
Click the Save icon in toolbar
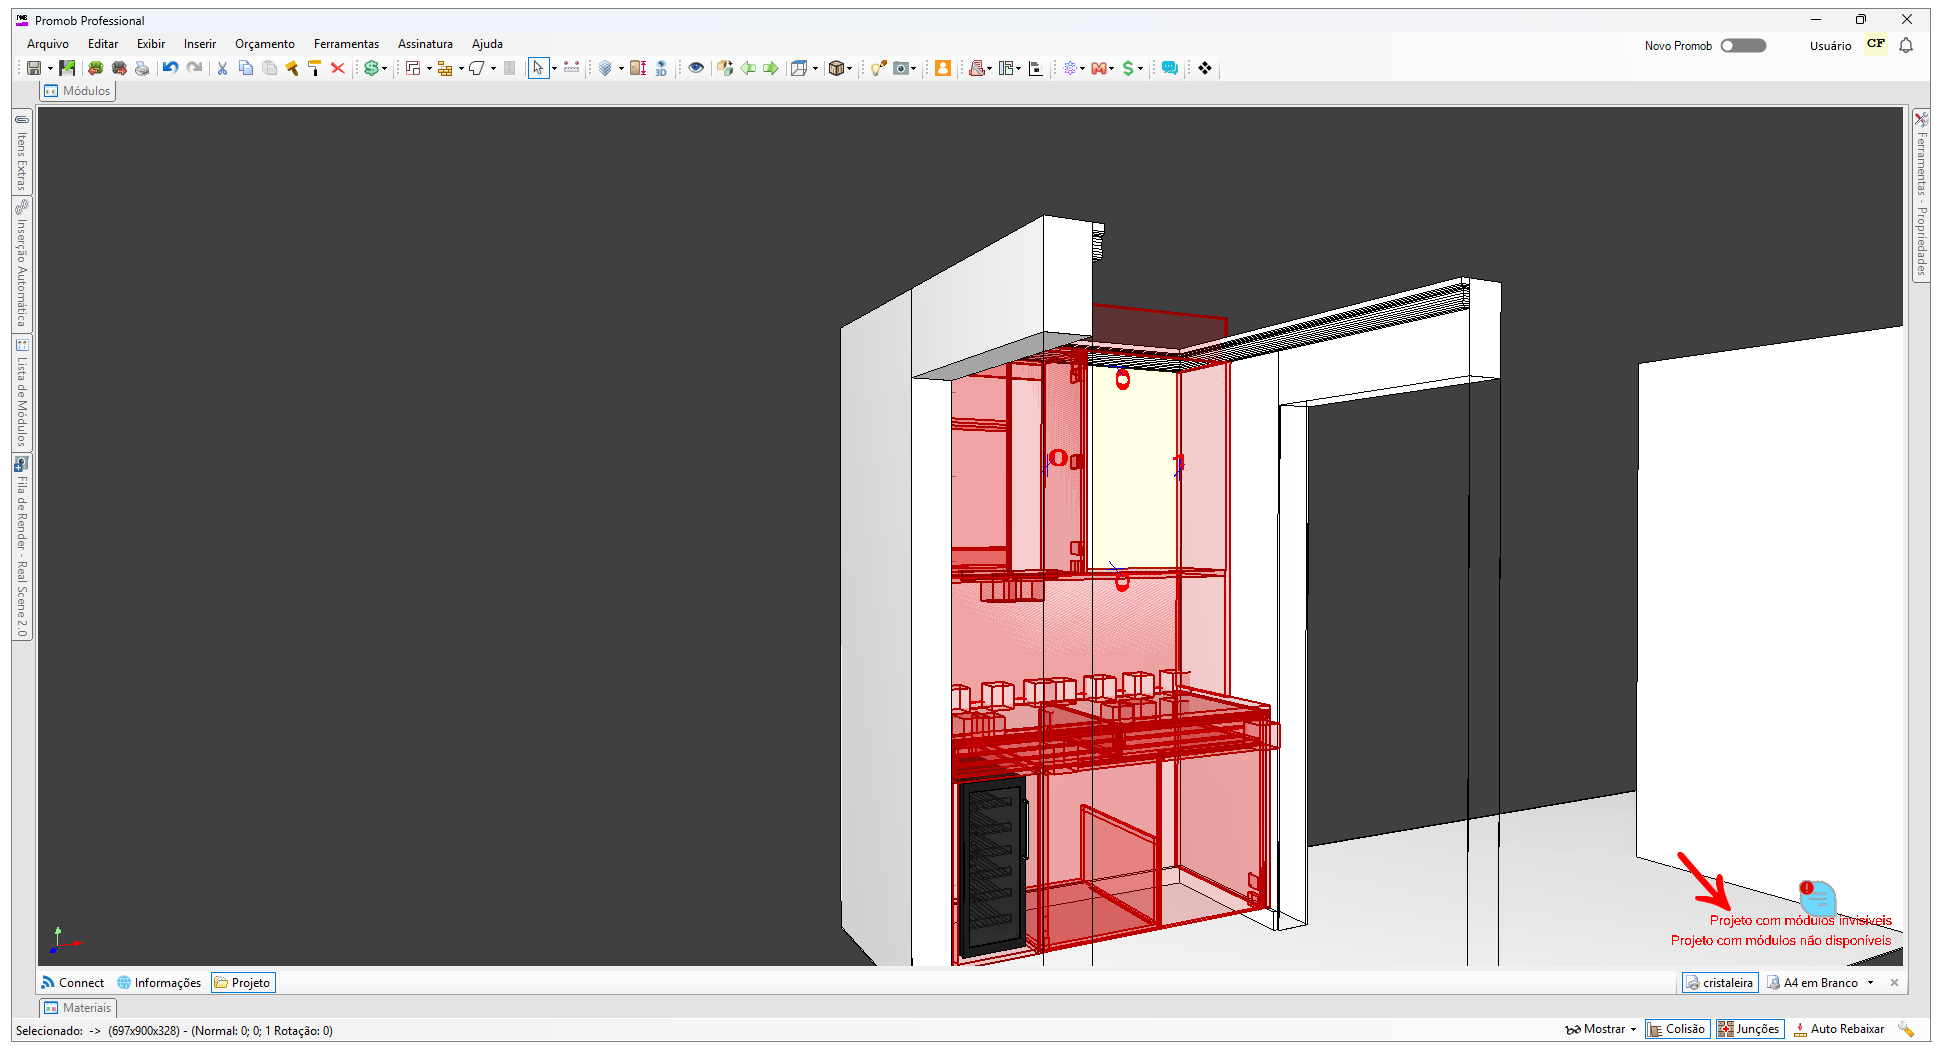(x=34, y=68)
